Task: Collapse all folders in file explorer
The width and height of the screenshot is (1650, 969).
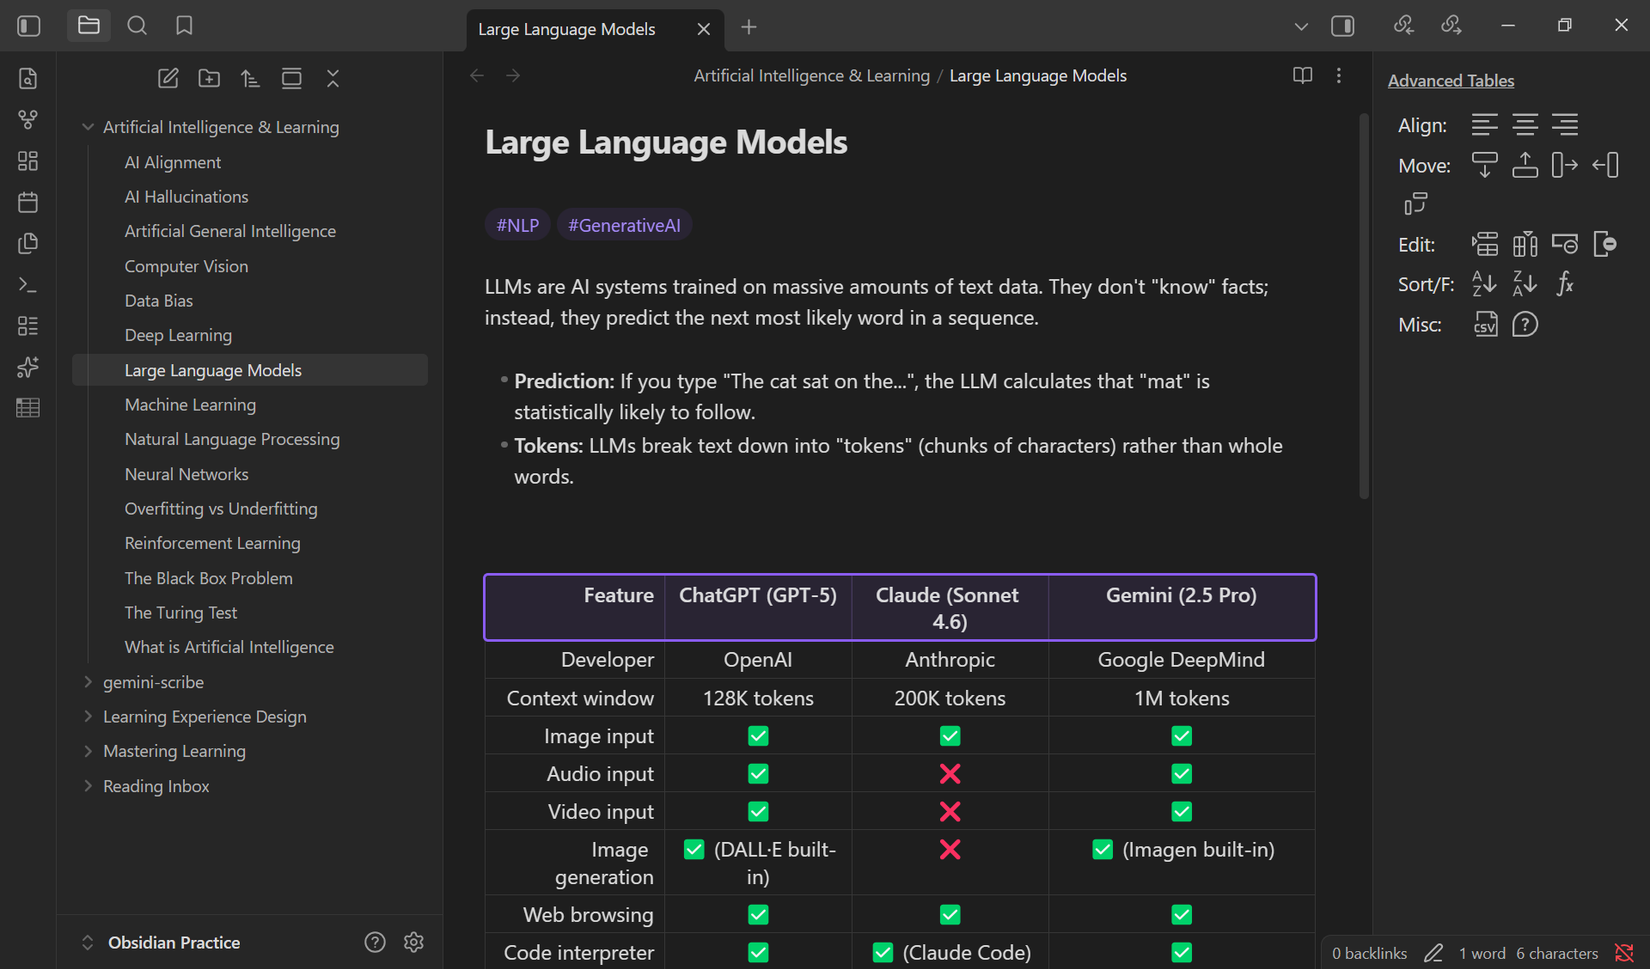Action: [333, 78]
